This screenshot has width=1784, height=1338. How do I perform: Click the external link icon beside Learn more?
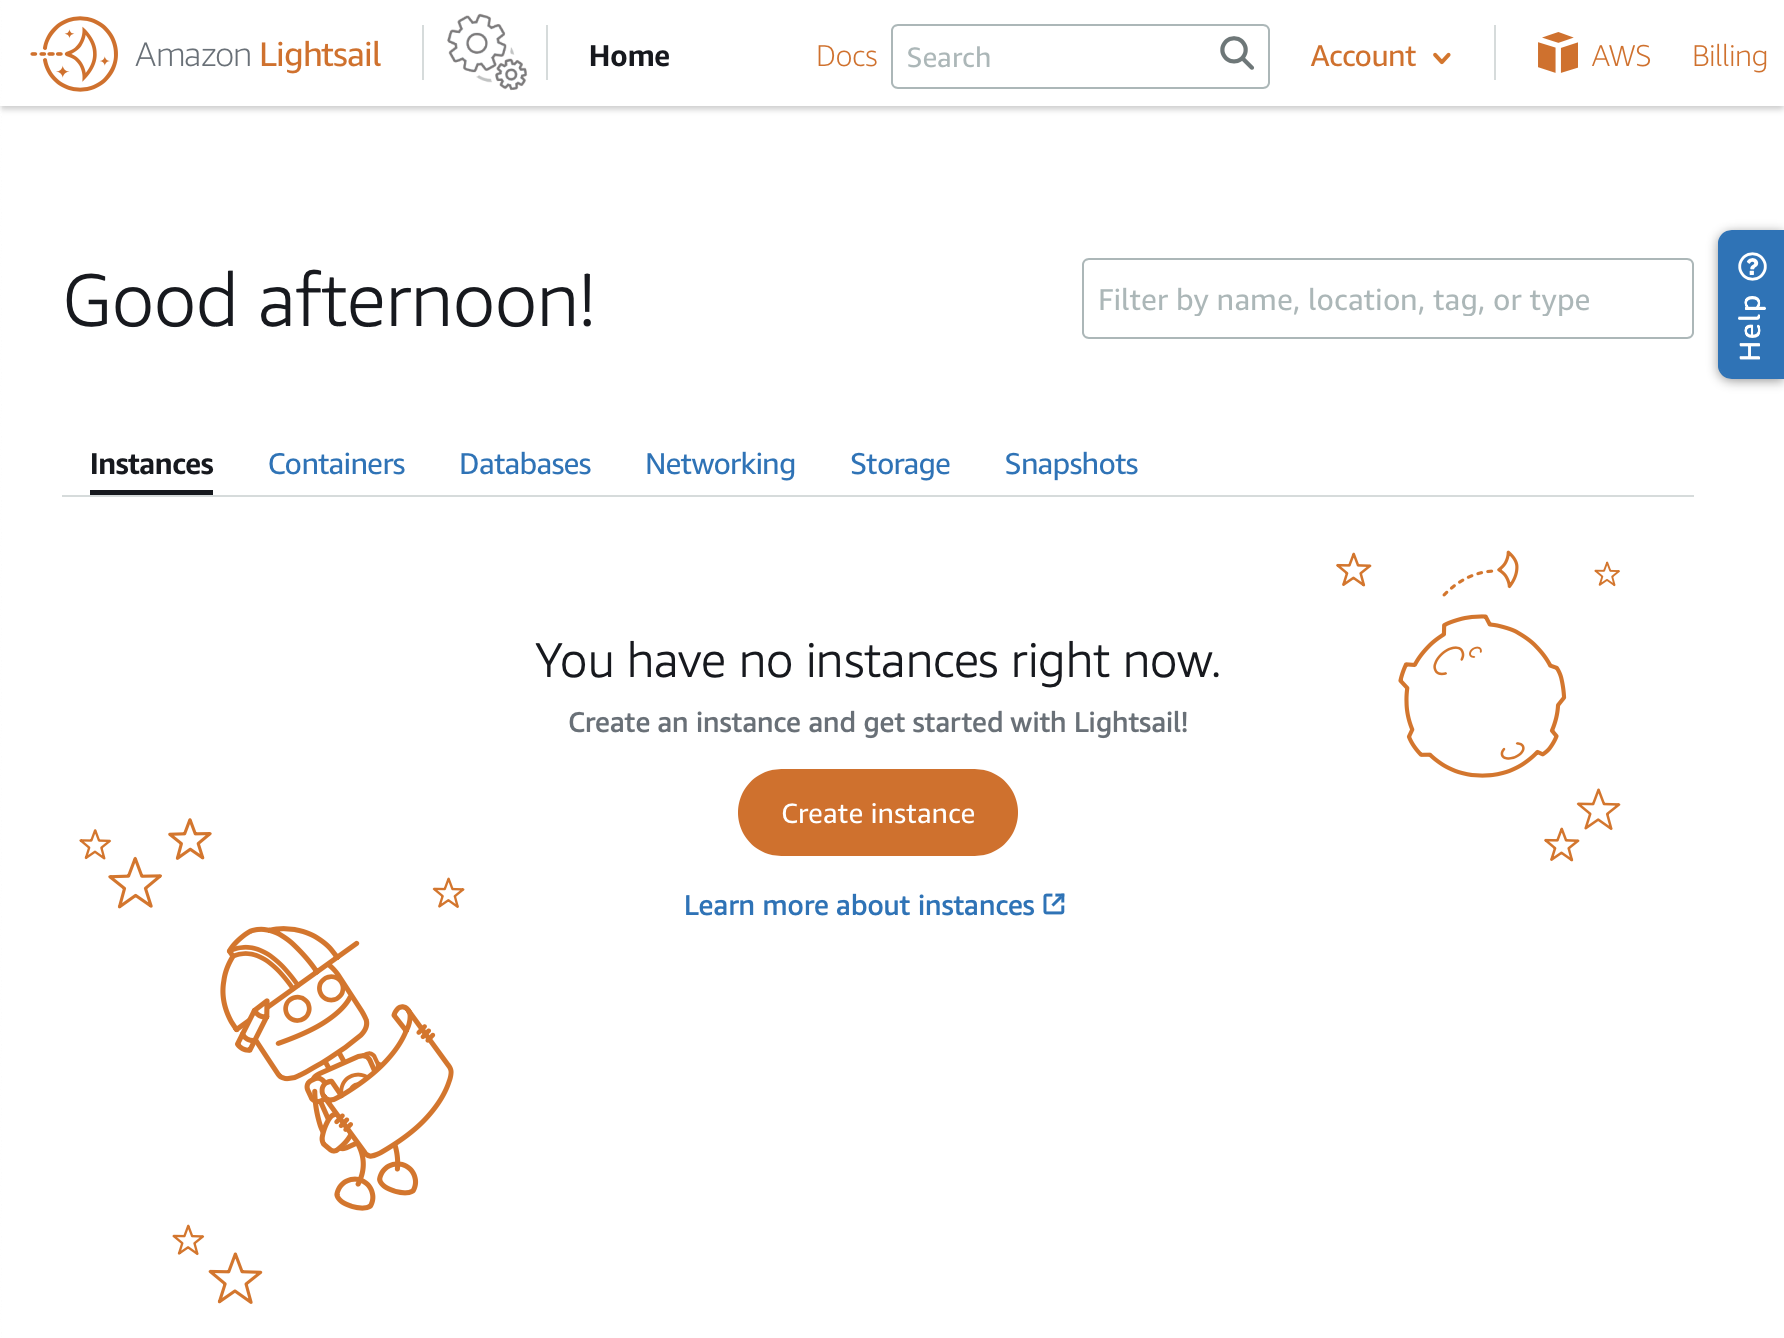pos(1054,904)
